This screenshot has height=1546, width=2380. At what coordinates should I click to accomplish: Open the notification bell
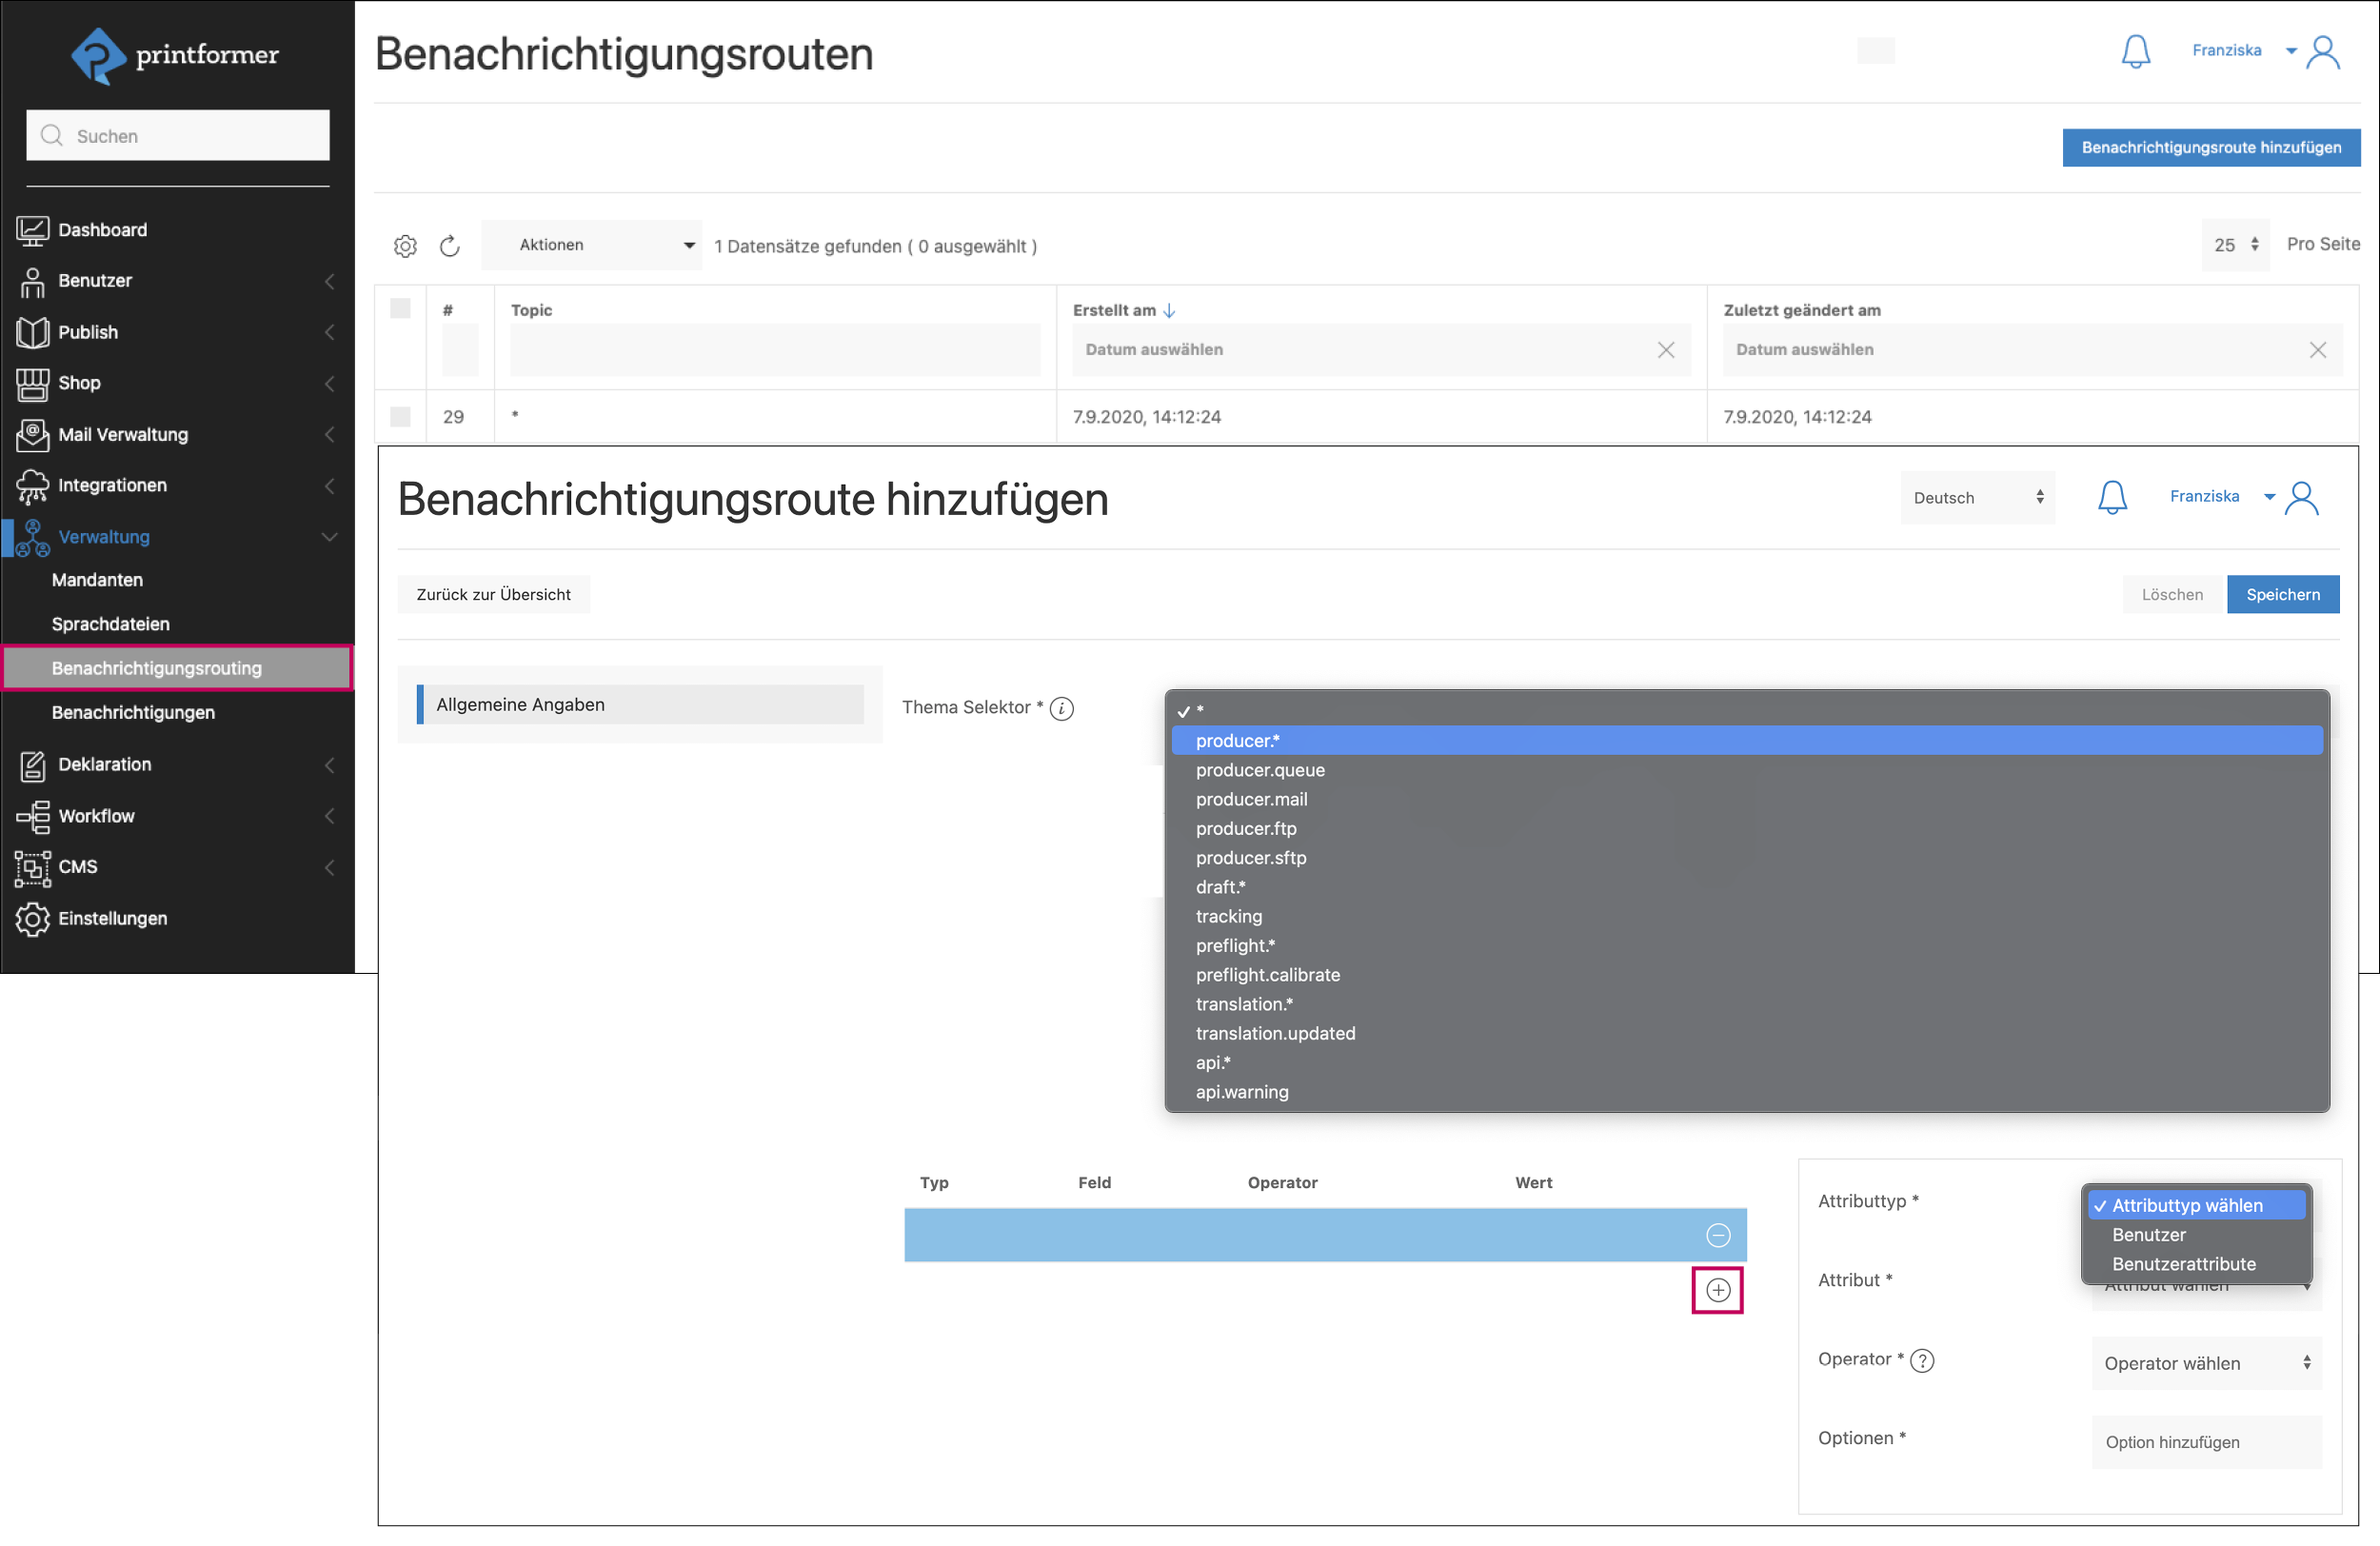pos(2136,50)
